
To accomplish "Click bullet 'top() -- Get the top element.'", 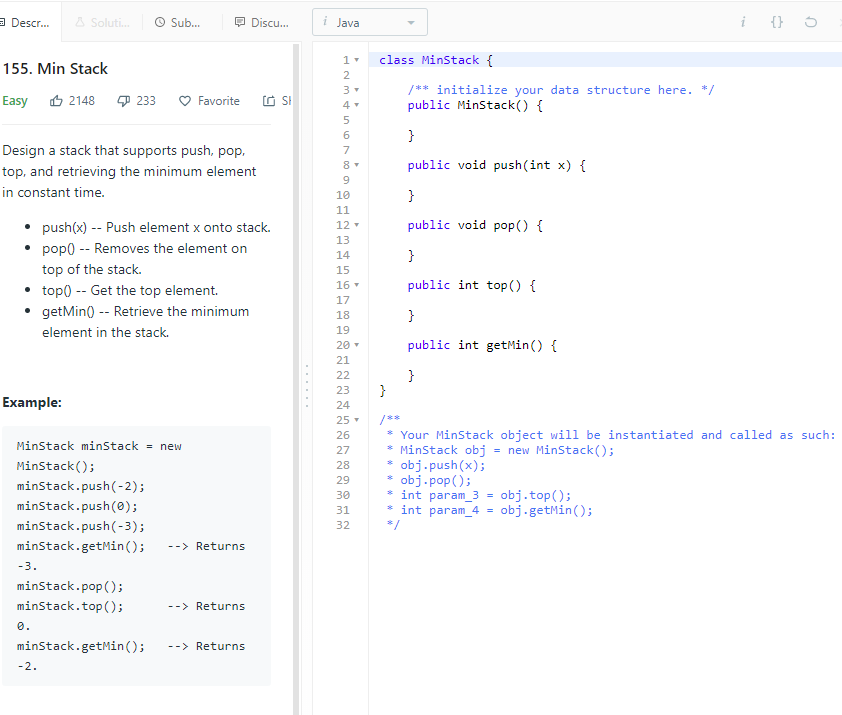I will pyautogui.click(x=130, y=291).
